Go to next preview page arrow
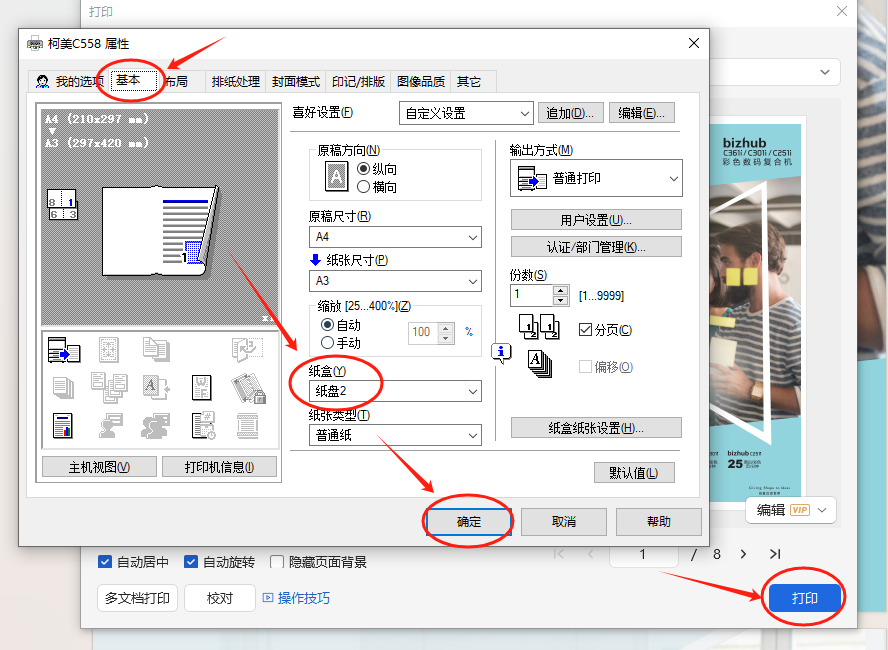Screen dimensions: 888x650 pos(743,553)
